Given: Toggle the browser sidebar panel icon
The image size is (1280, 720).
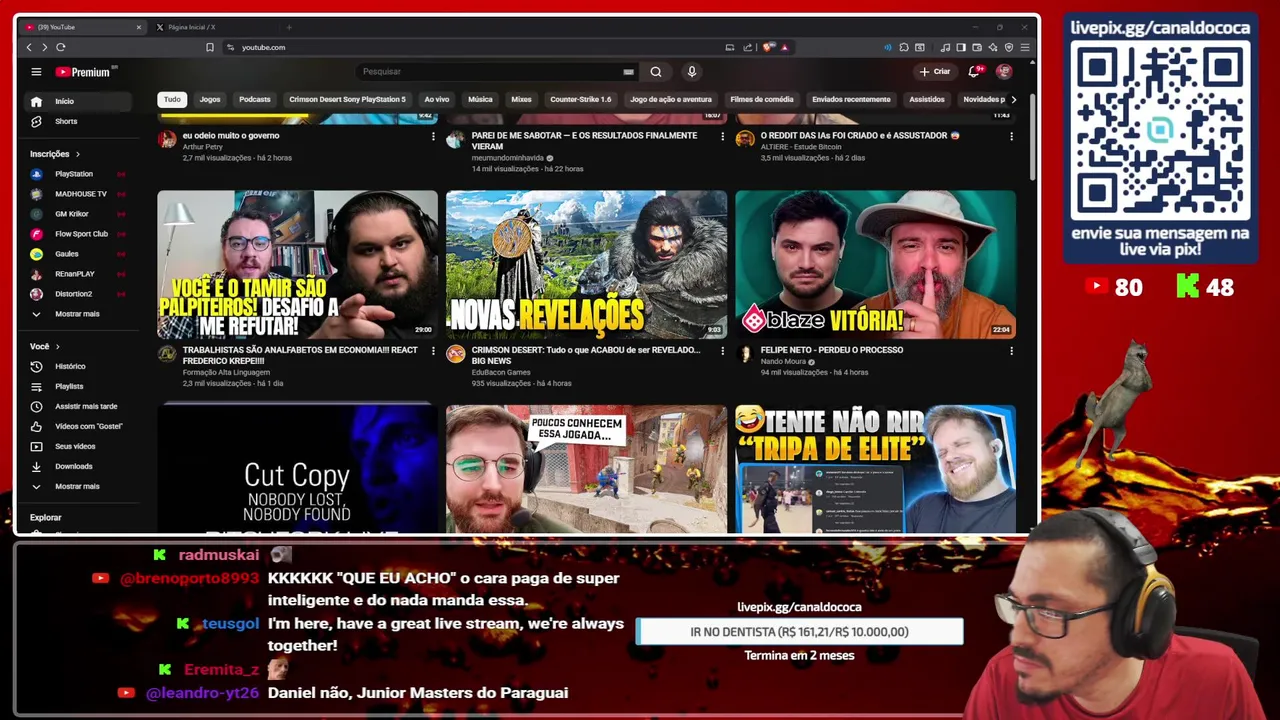Looking at the screenshot, I should click(x=961, y=47).
